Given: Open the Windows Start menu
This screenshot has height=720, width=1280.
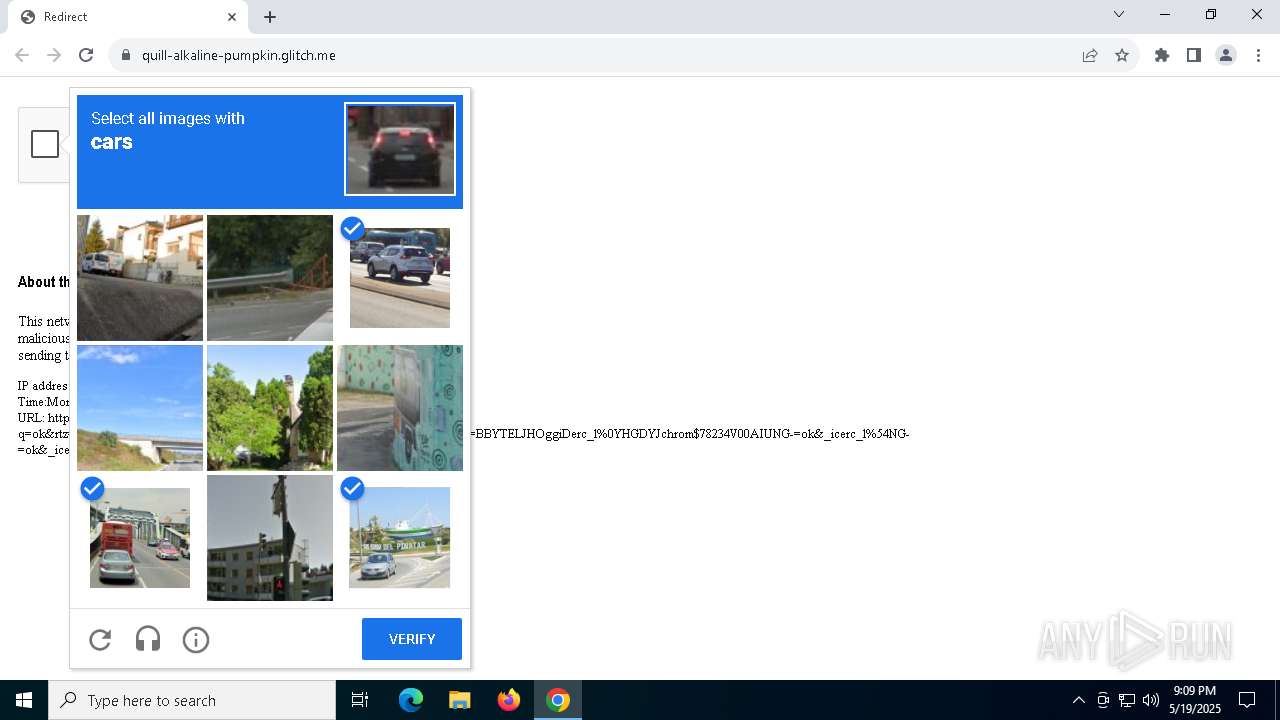Looking at the screenshot, I should pyautogui.click(x=24, y=700).
